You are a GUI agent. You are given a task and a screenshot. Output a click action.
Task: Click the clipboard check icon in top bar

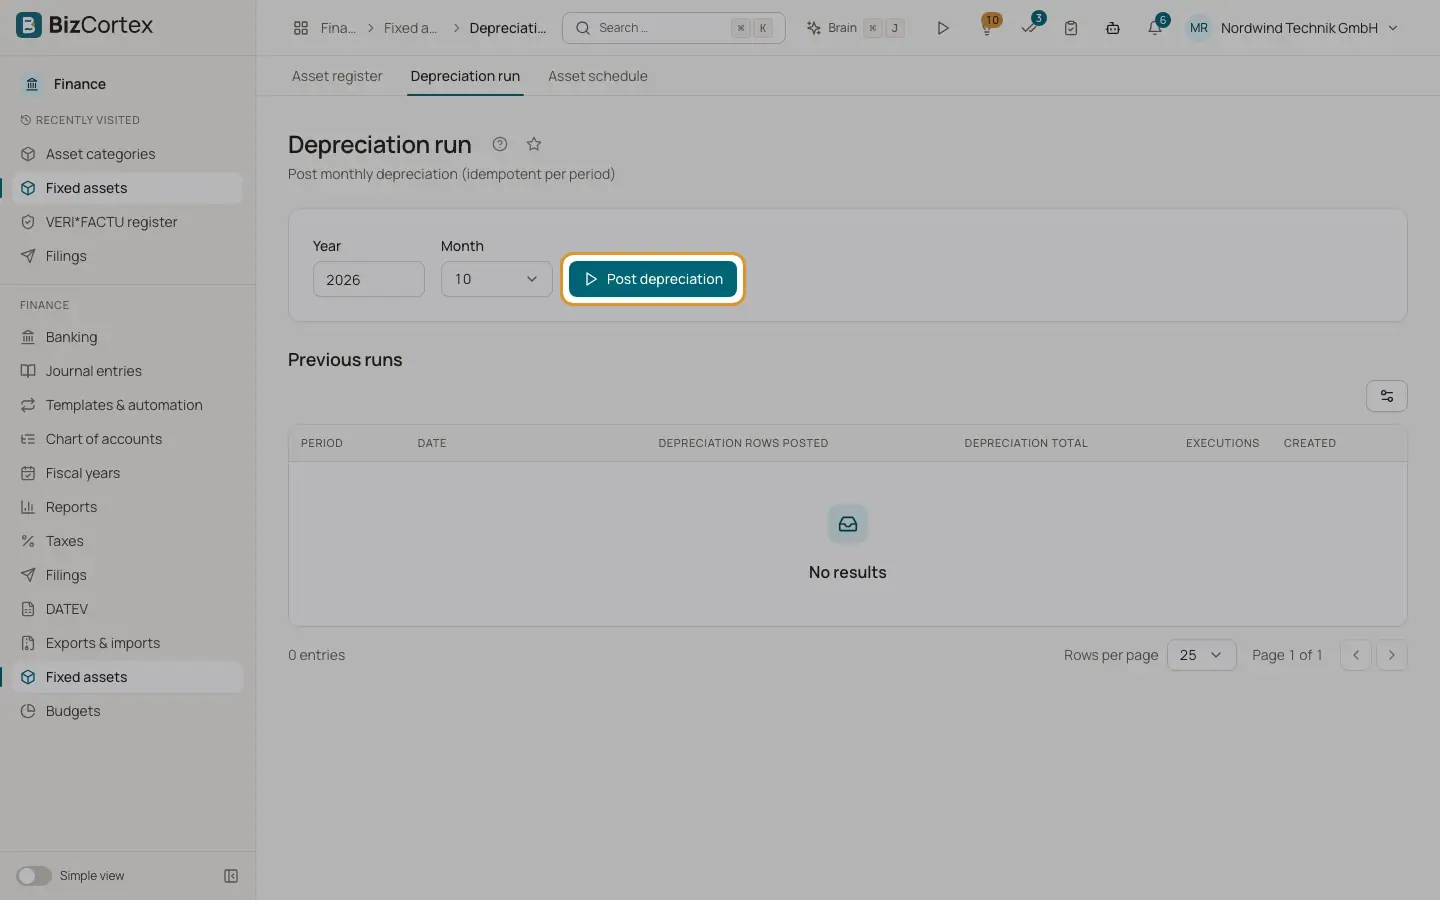pos(1071,28)
